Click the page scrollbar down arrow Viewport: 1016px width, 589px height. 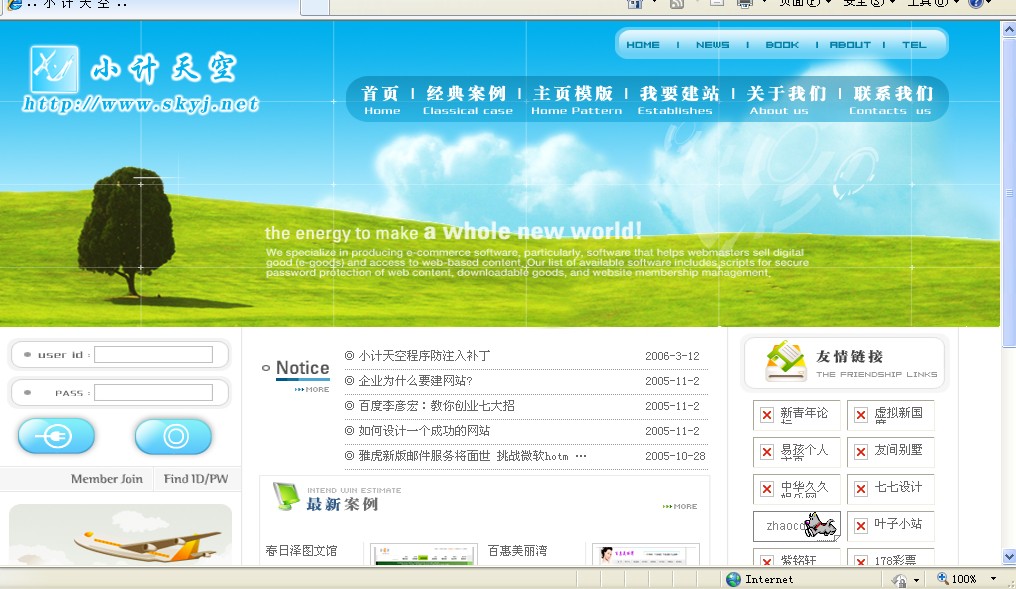(1009, 557)
